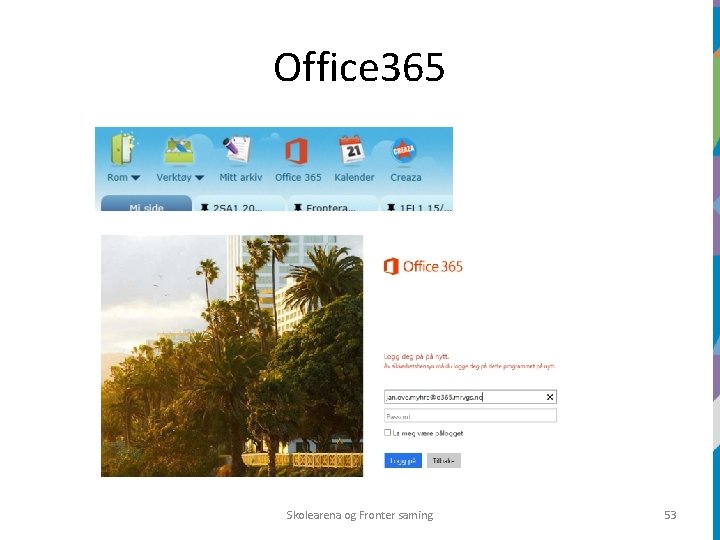Image resolution: width=720 pixels, height=540 pixels.
Task: Focus the password input field
Action: tap(470, 416)
